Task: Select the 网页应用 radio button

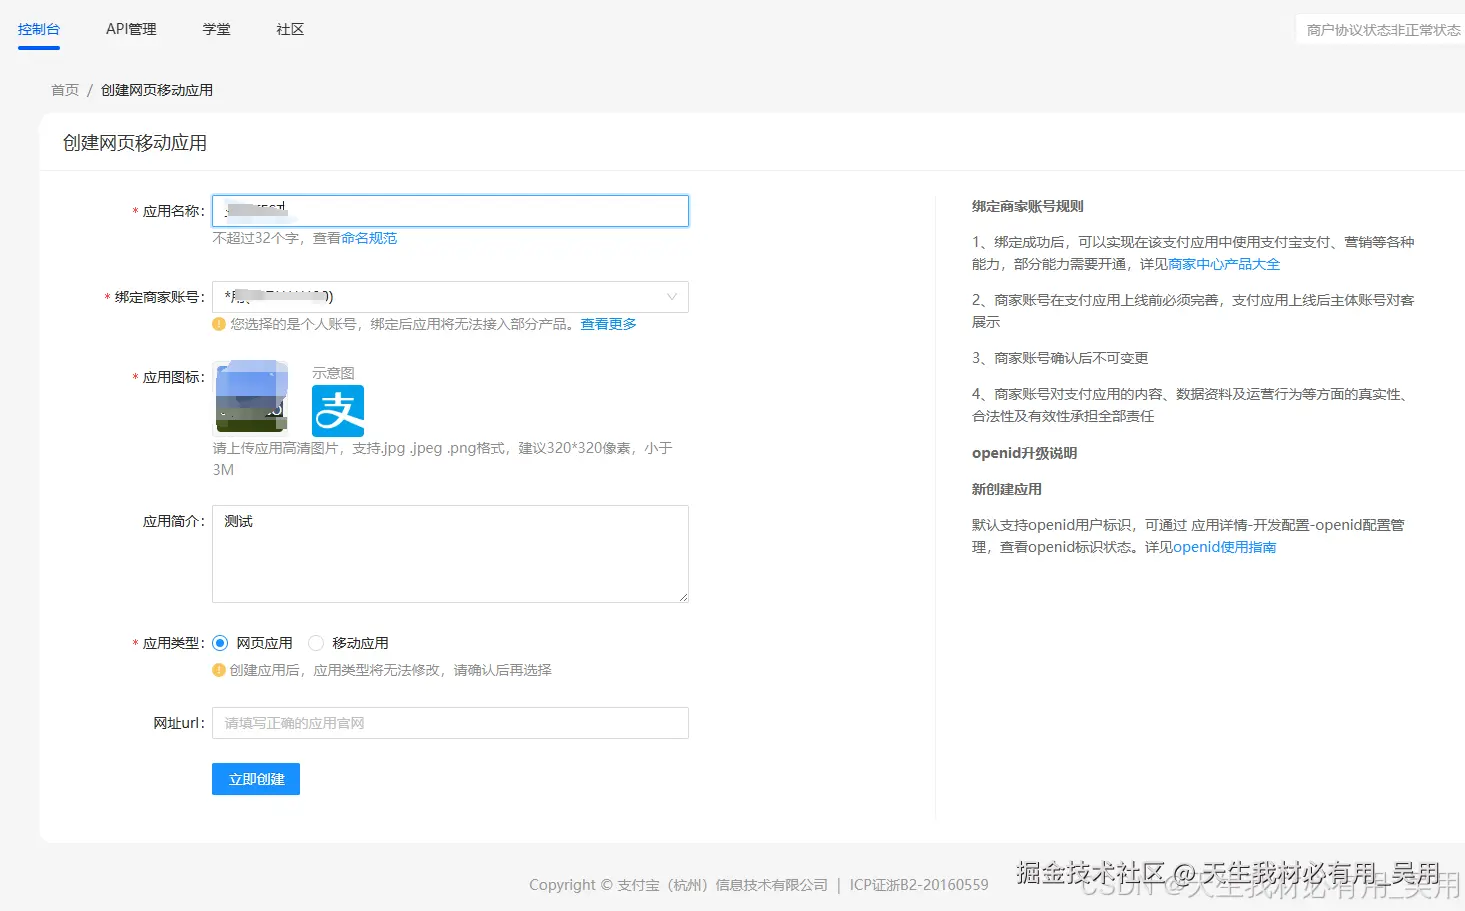Action: click(x=220, y=642)
